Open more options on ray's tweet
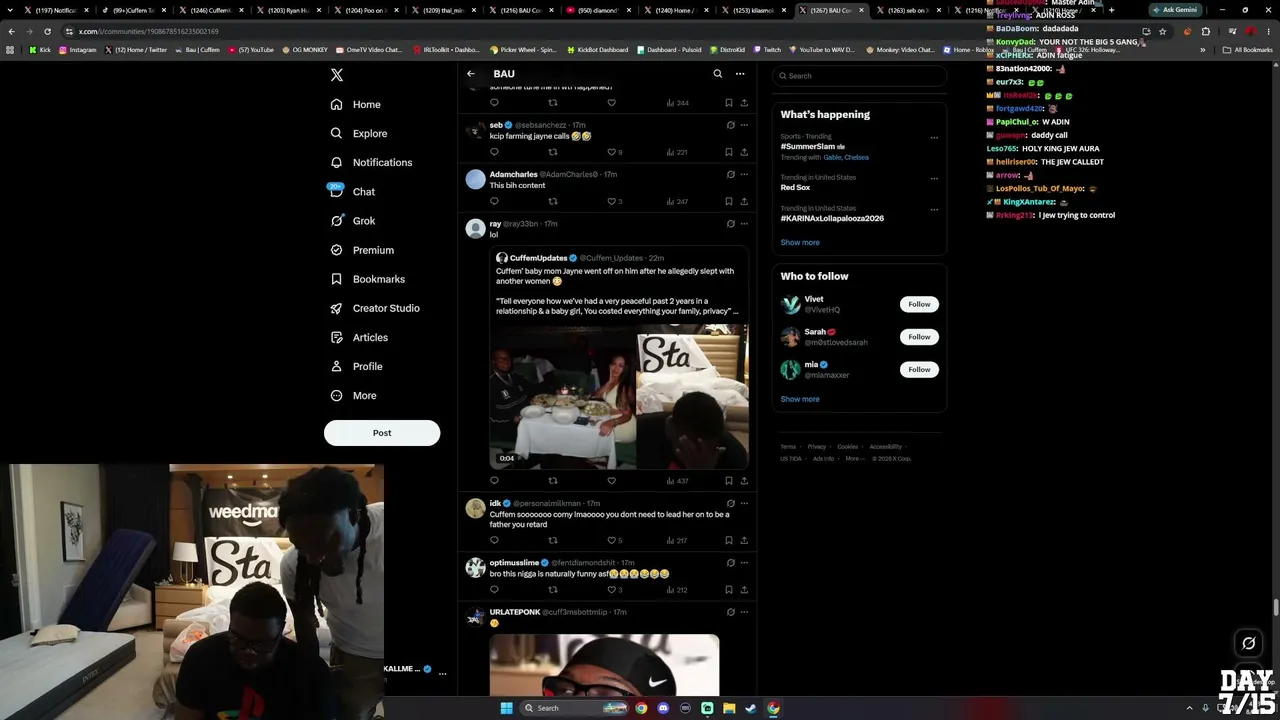This screenshot has width=1280, height=720. [744, 223]
